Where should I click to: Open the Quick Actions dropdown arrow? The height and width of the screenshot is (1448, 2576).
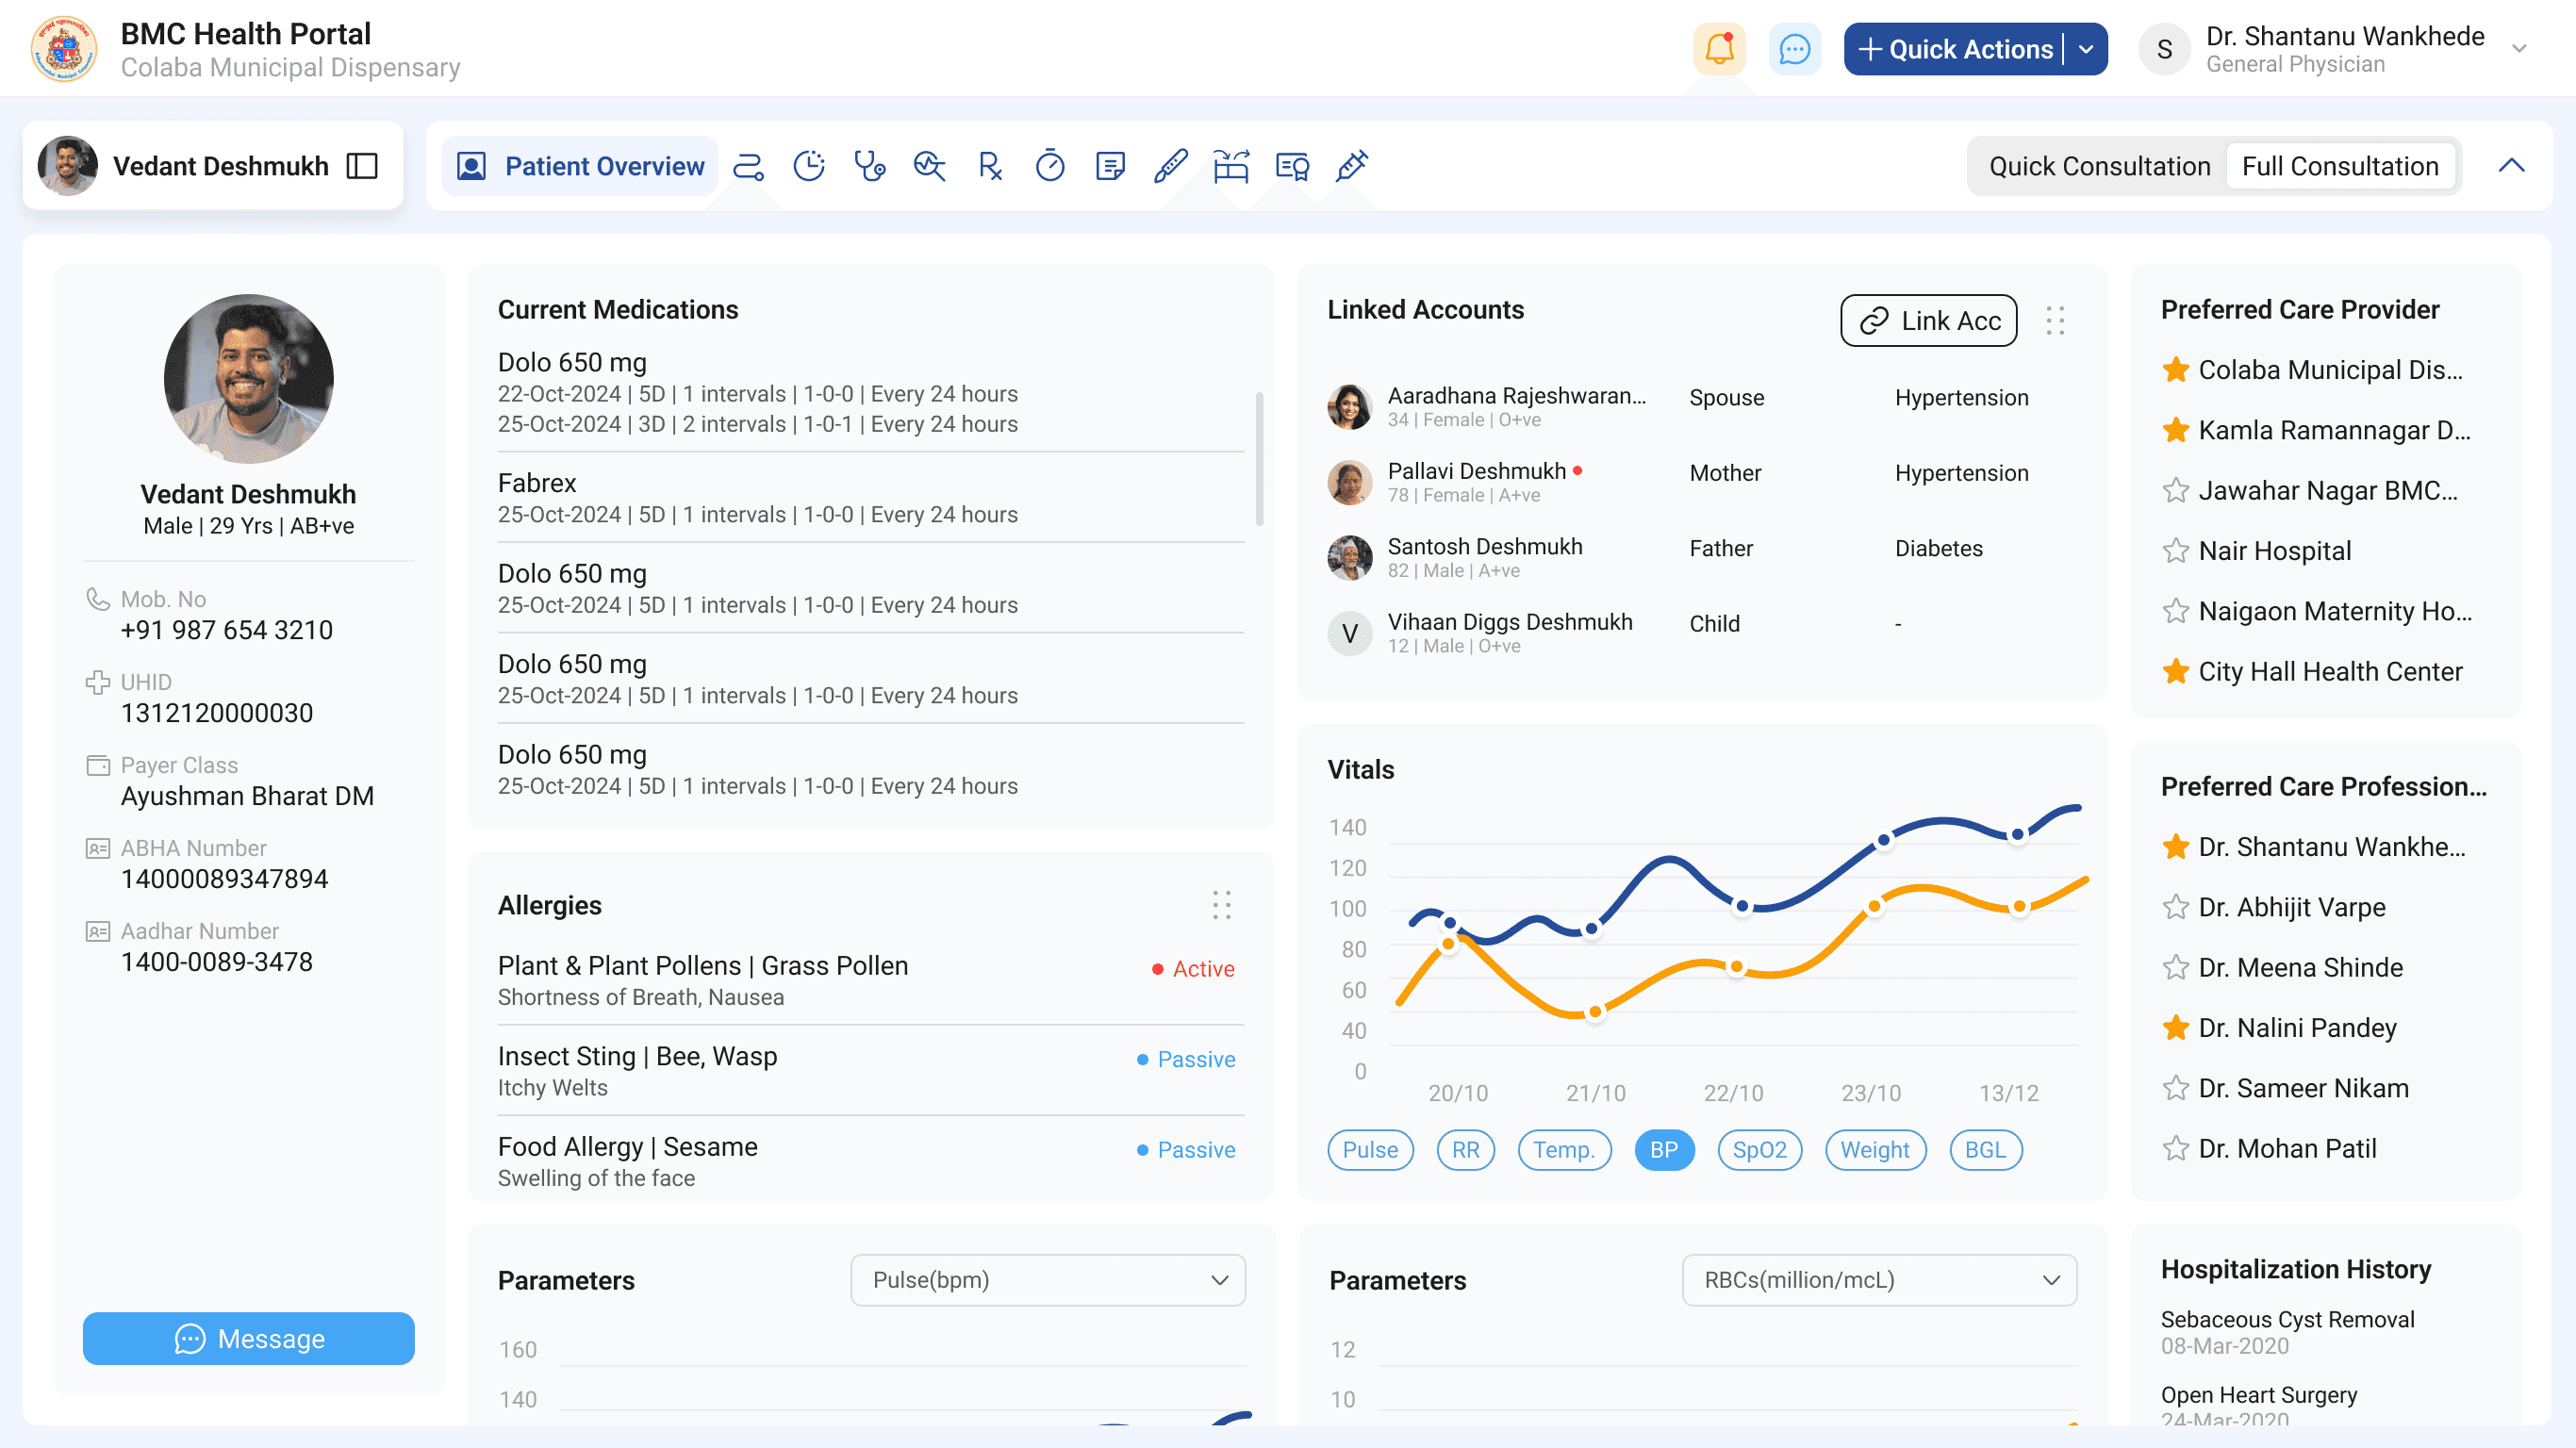(2086, 49)
